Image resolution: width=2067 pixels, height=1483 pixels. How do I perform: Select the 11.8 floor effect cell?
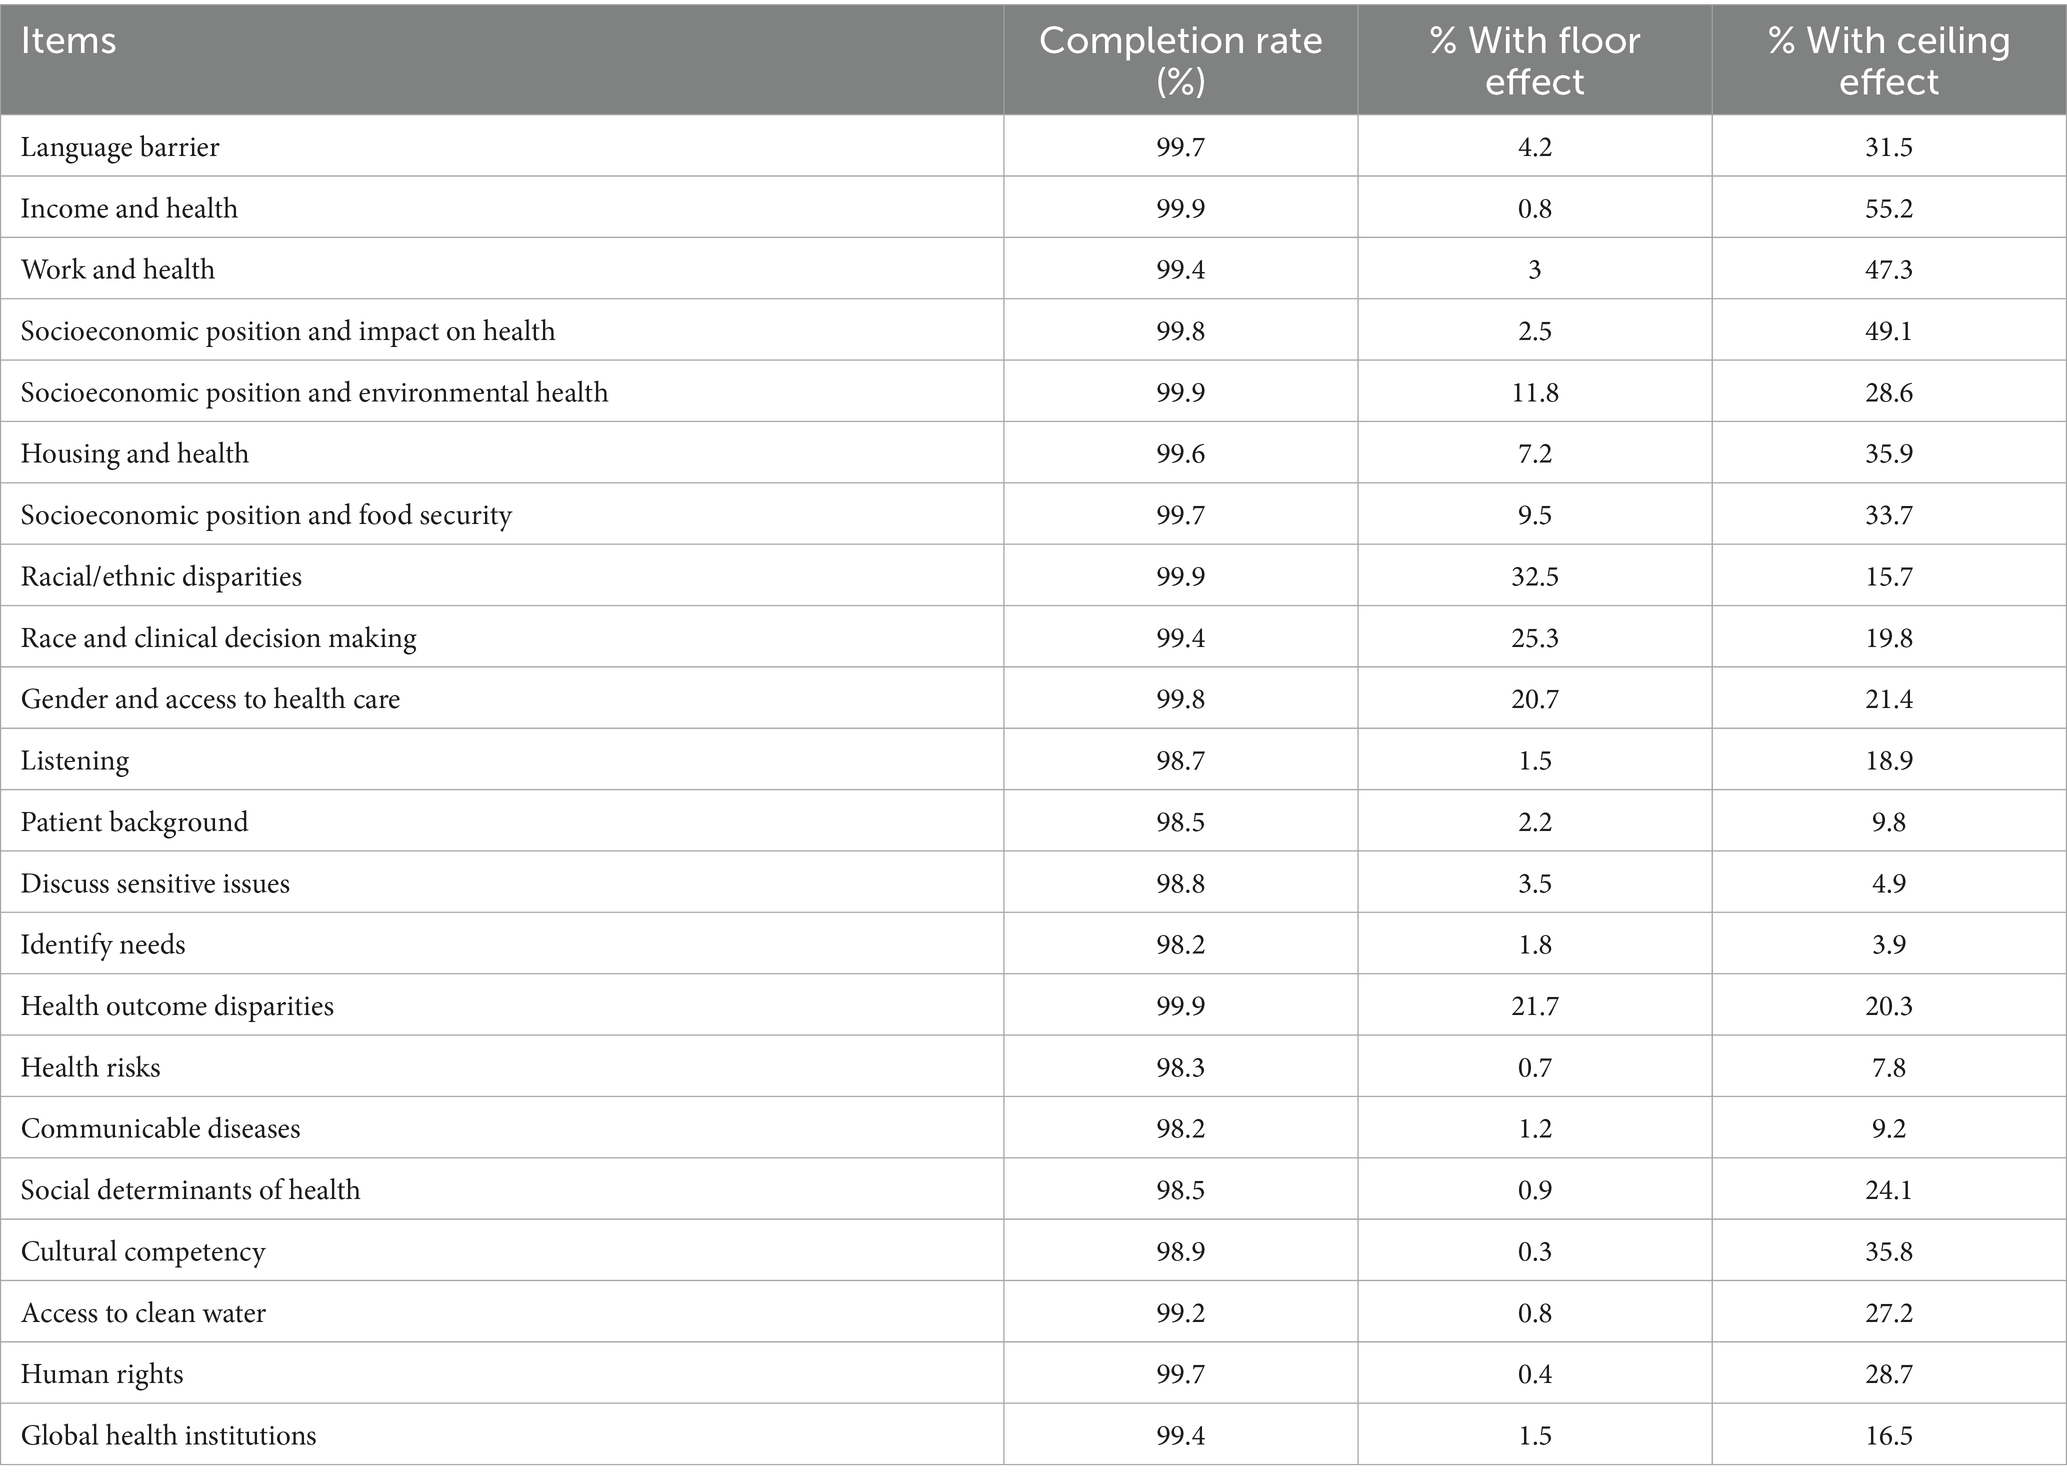1534,392
